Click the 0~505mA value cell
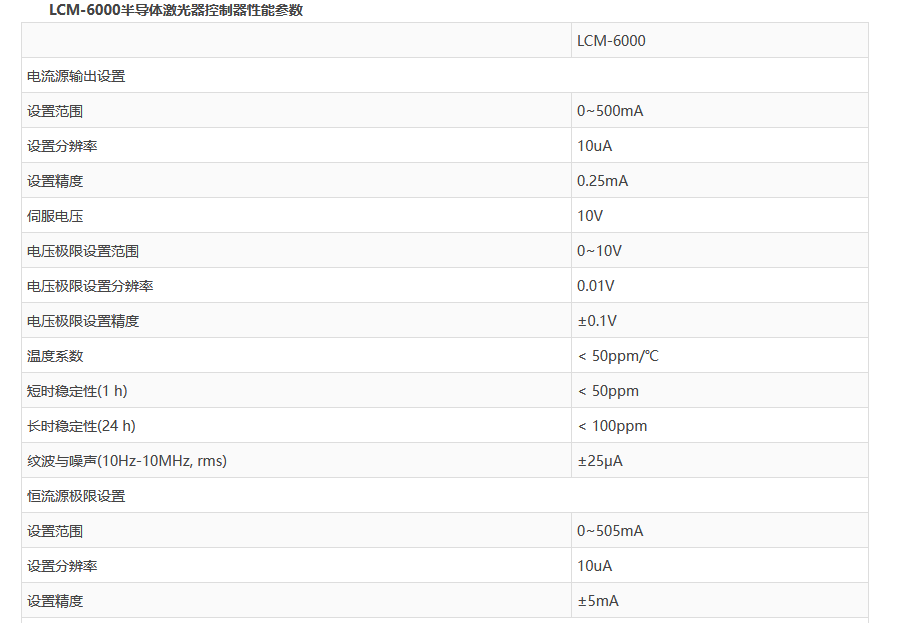 pos(610,531)
